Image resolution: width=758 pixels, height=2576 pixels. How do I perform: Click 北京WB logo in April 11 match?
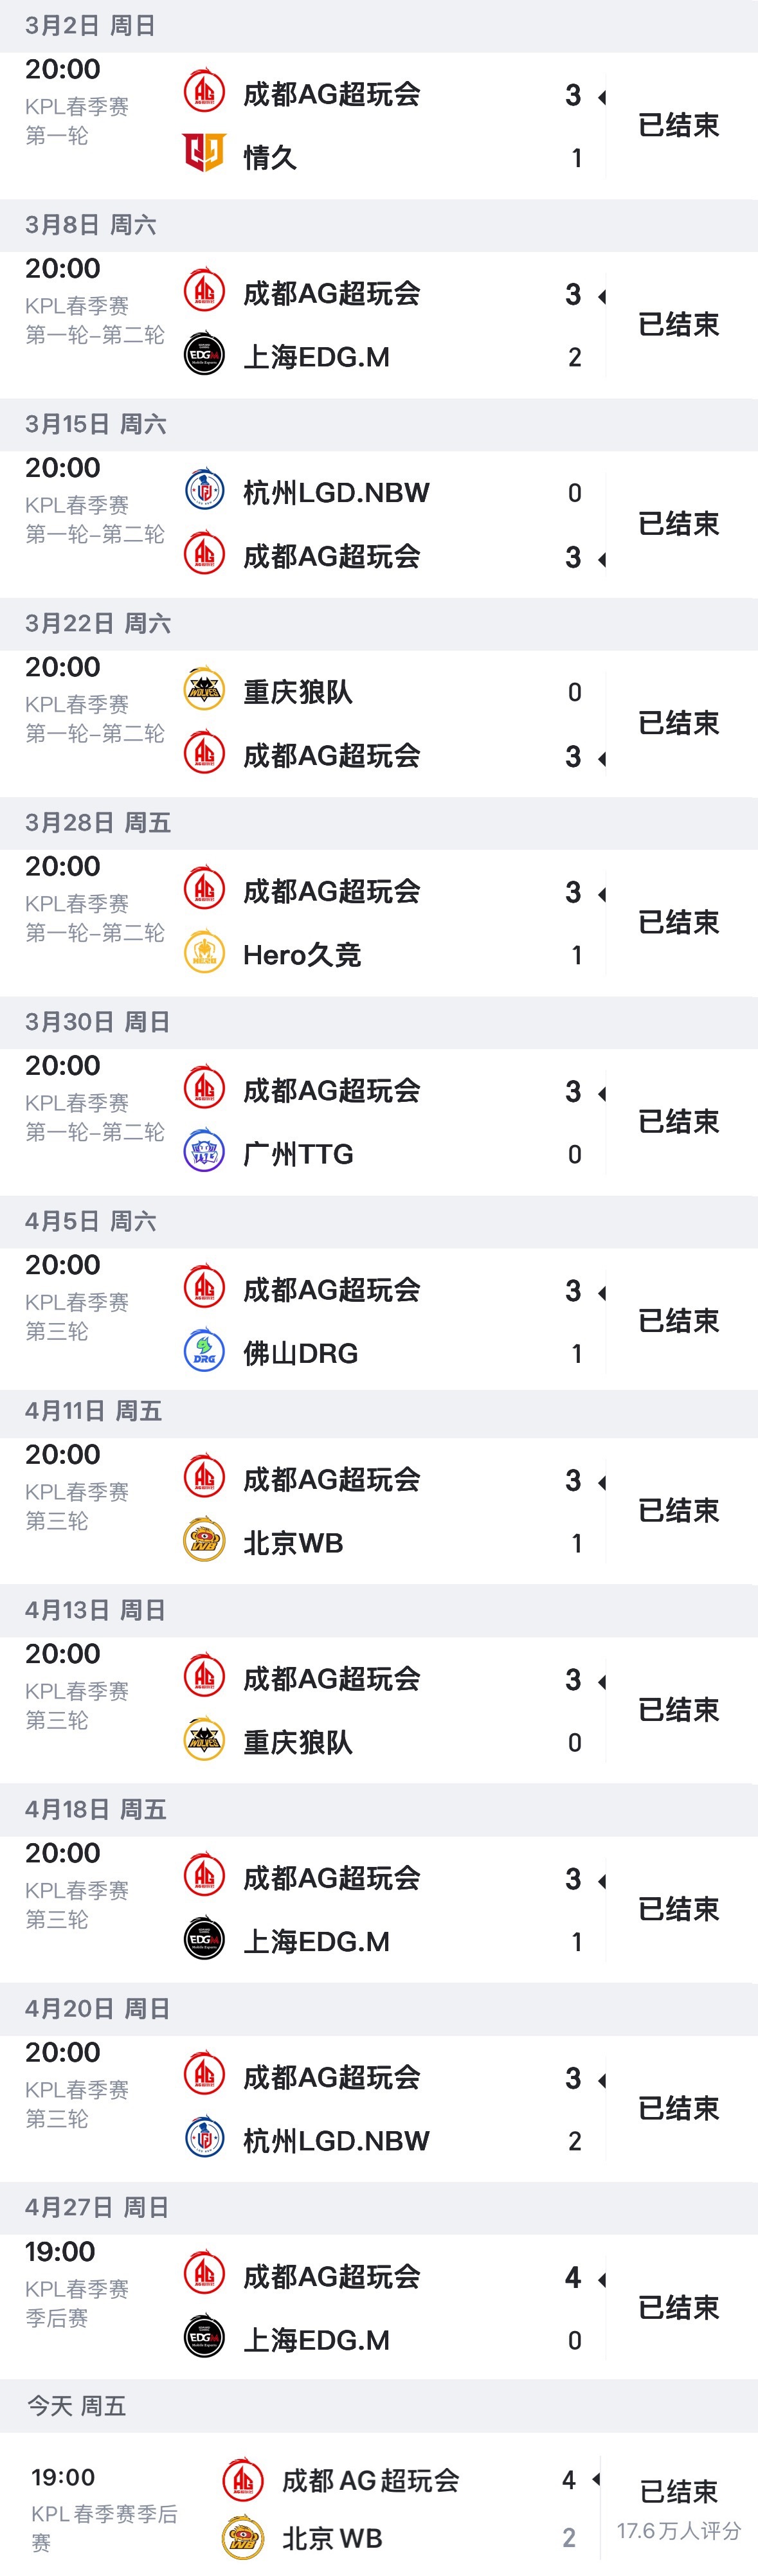204,1540
